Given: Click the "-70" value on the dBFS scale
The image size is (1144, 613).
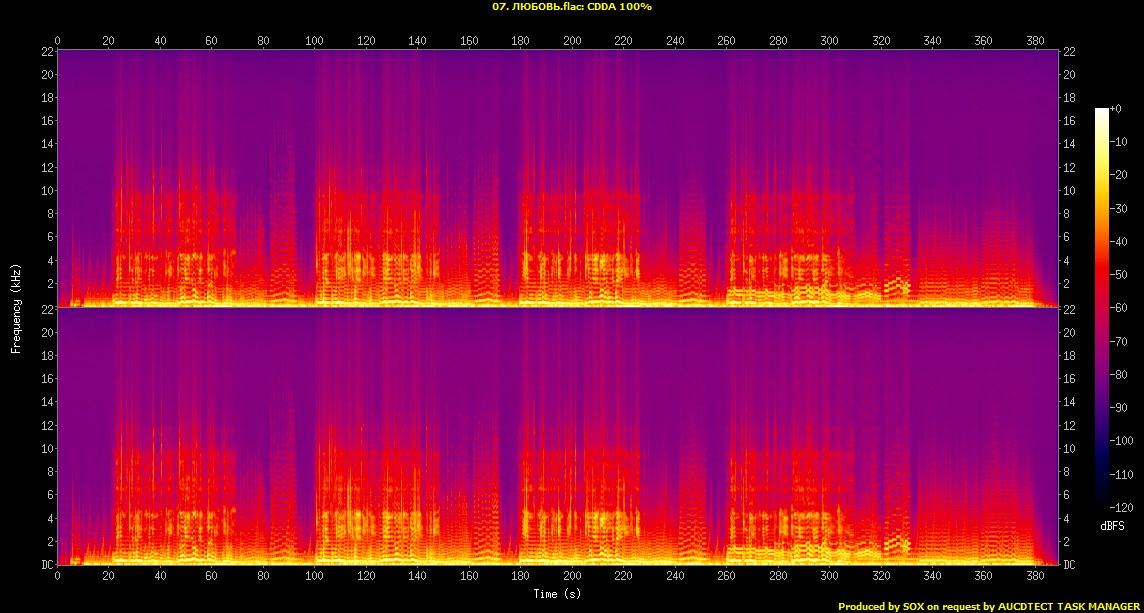Looking at the screenshot, I should (x=1118, y=341).
